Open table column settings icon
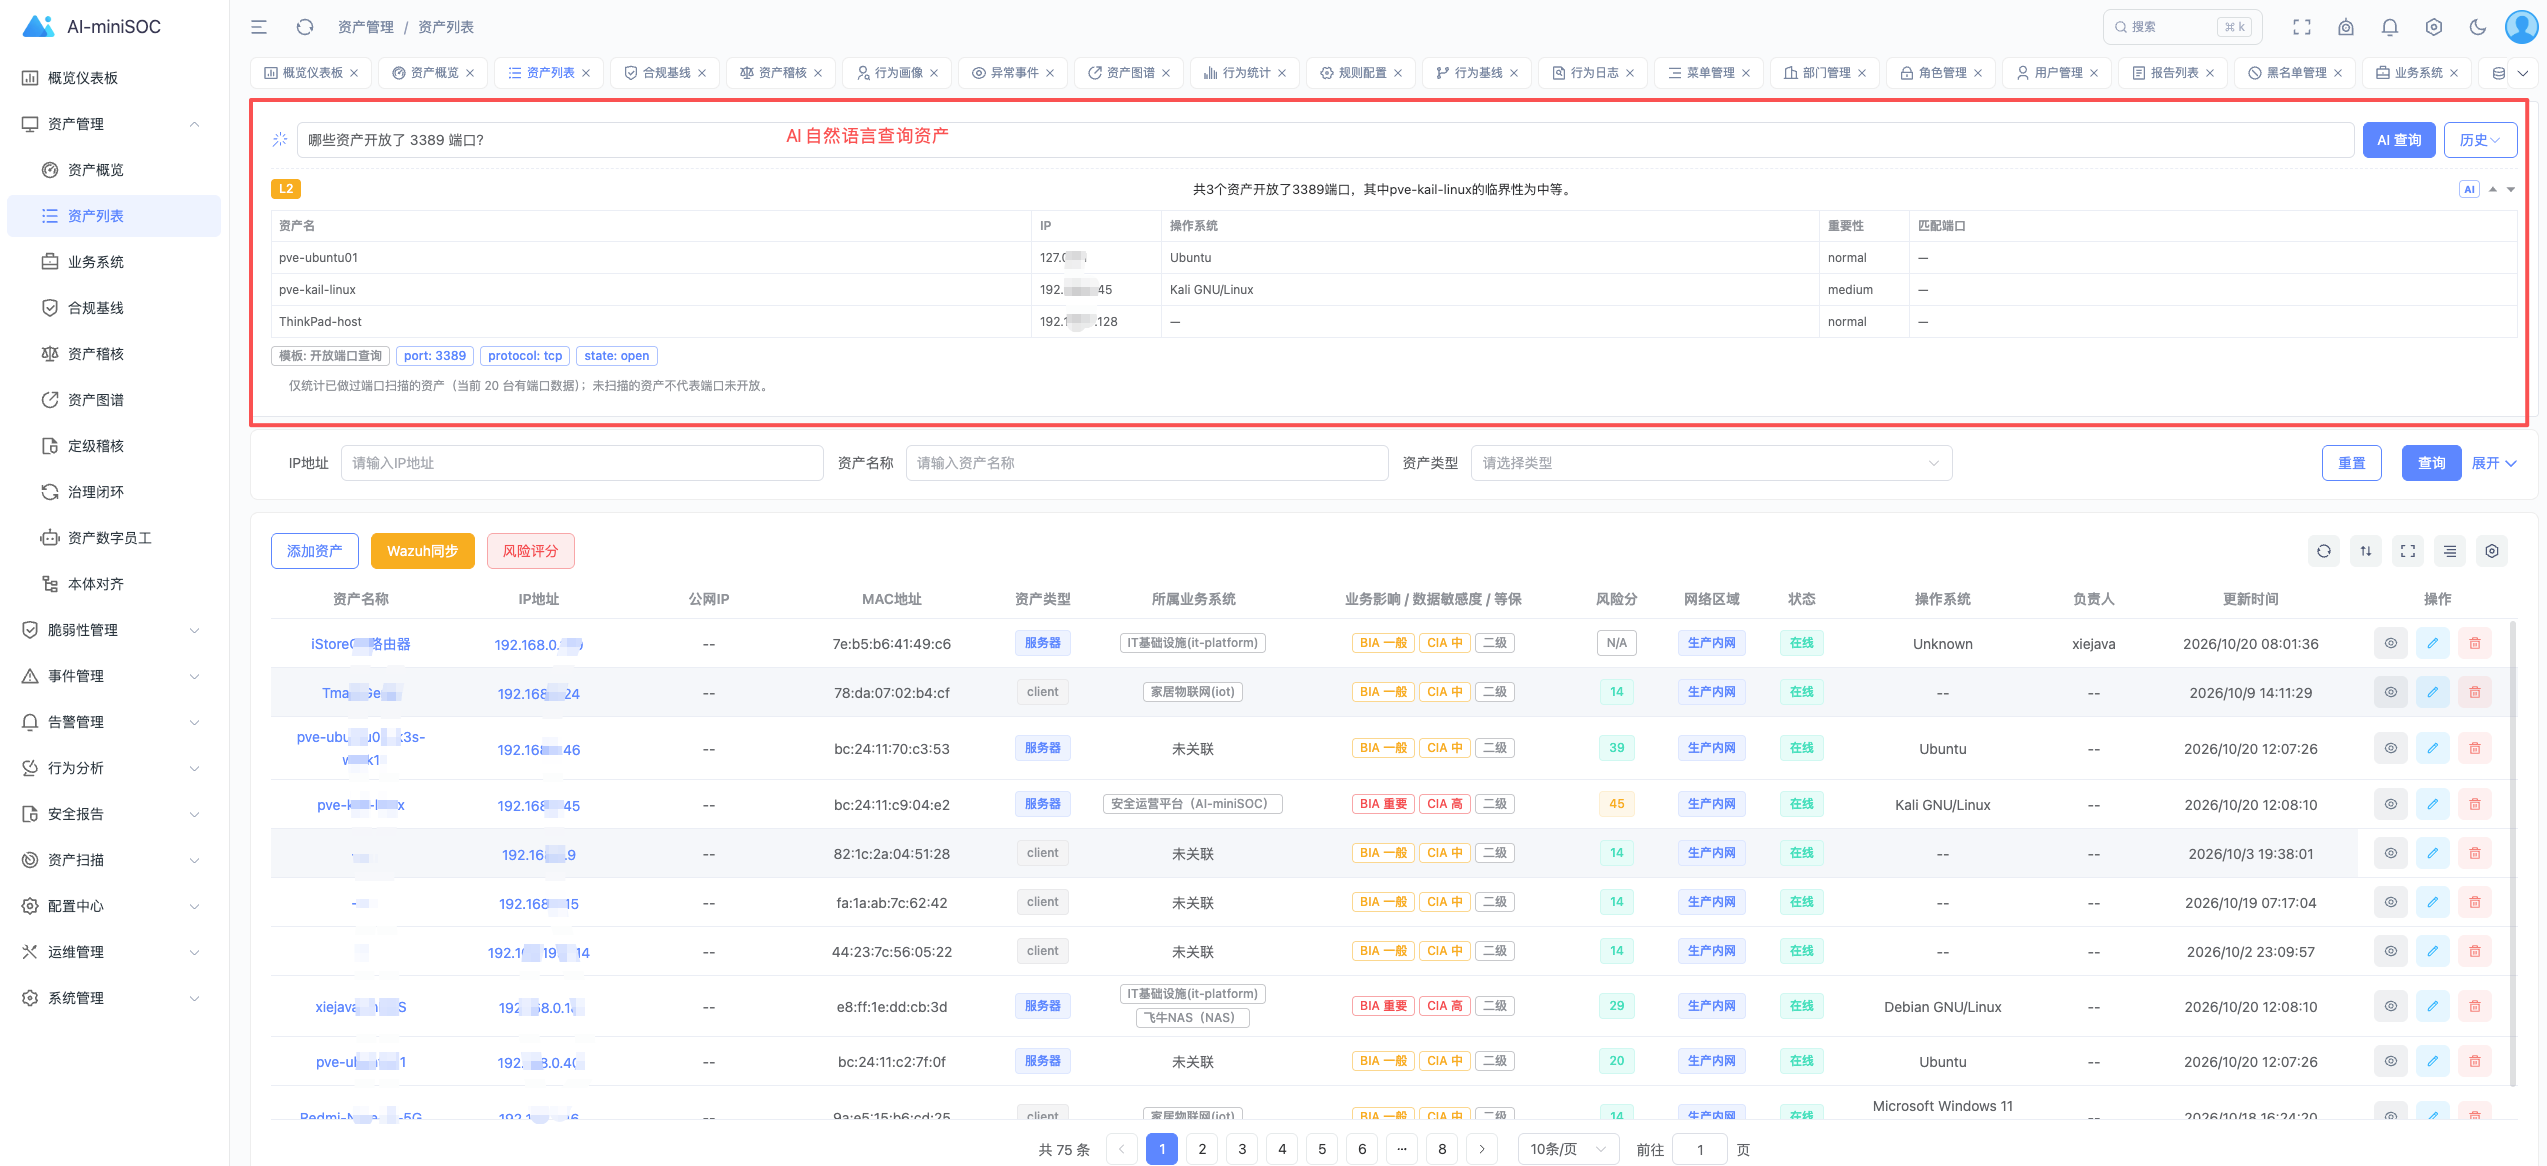This screenshot has height=1166, width=2547. [x=2492, y=551]
